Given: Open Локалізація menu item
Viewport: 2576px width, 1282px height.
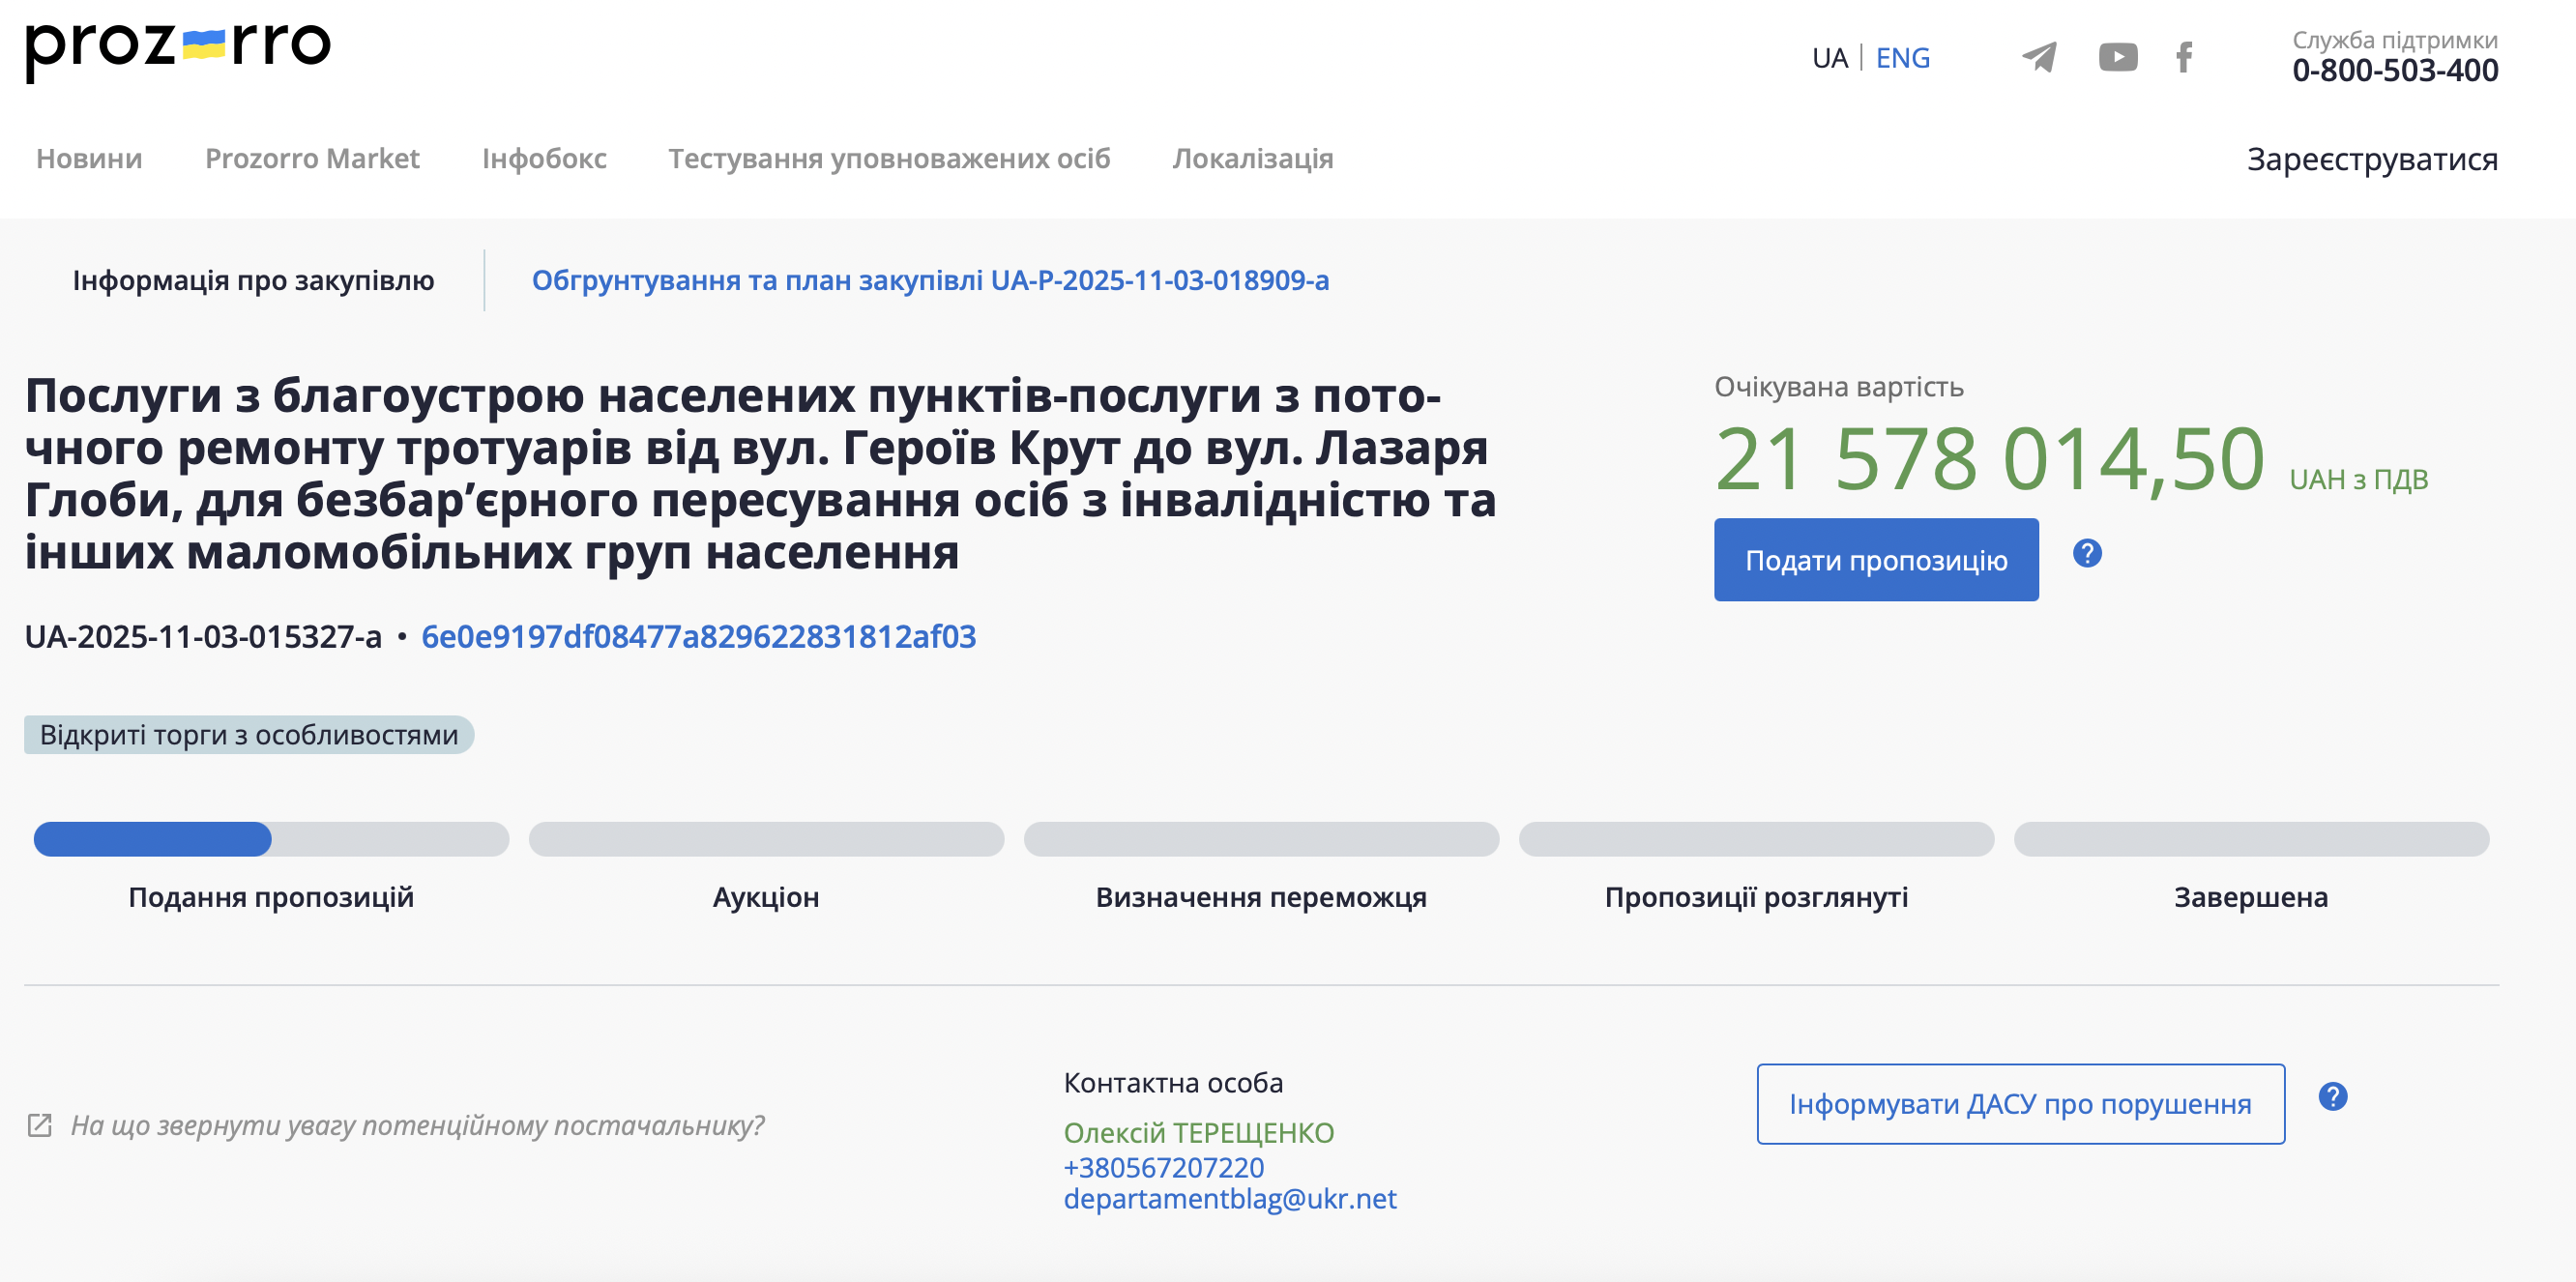Looking at the screenshot, I should (1252, 159).
